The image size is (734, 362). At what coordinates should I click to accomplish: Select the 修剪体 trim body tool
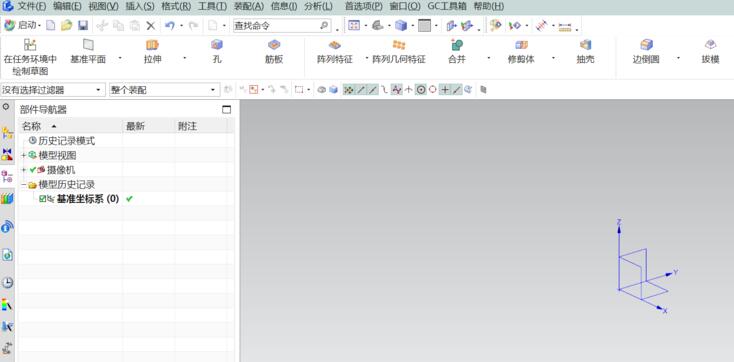point(521,52)
